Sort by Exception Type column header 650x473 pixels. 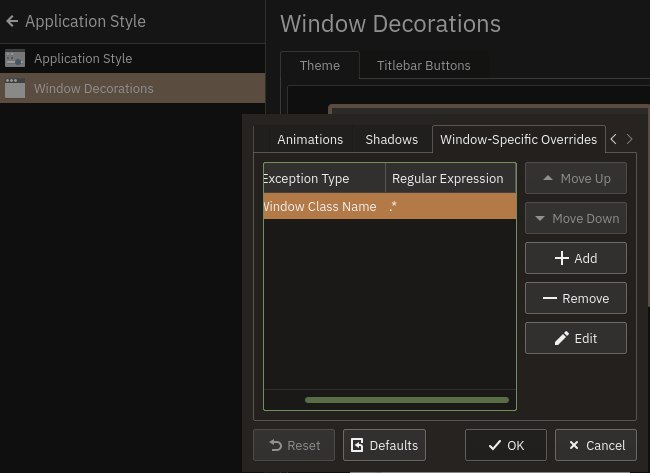[324, 179]
